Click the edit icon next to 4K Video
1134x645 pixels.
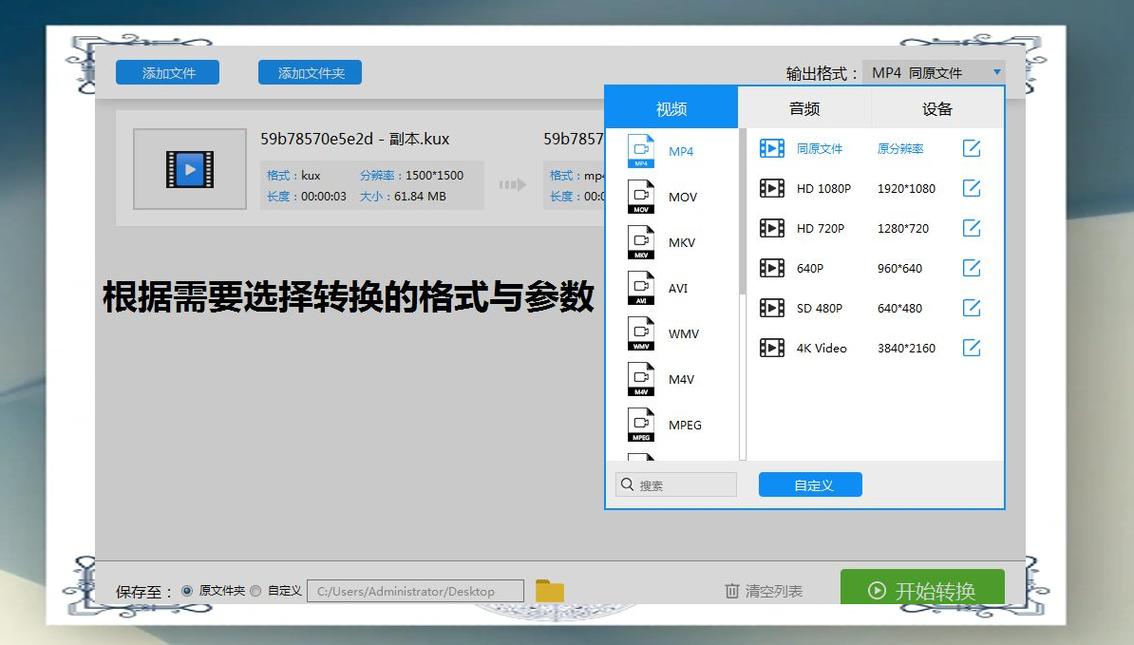pyautogui.click(x=971, y=347)
